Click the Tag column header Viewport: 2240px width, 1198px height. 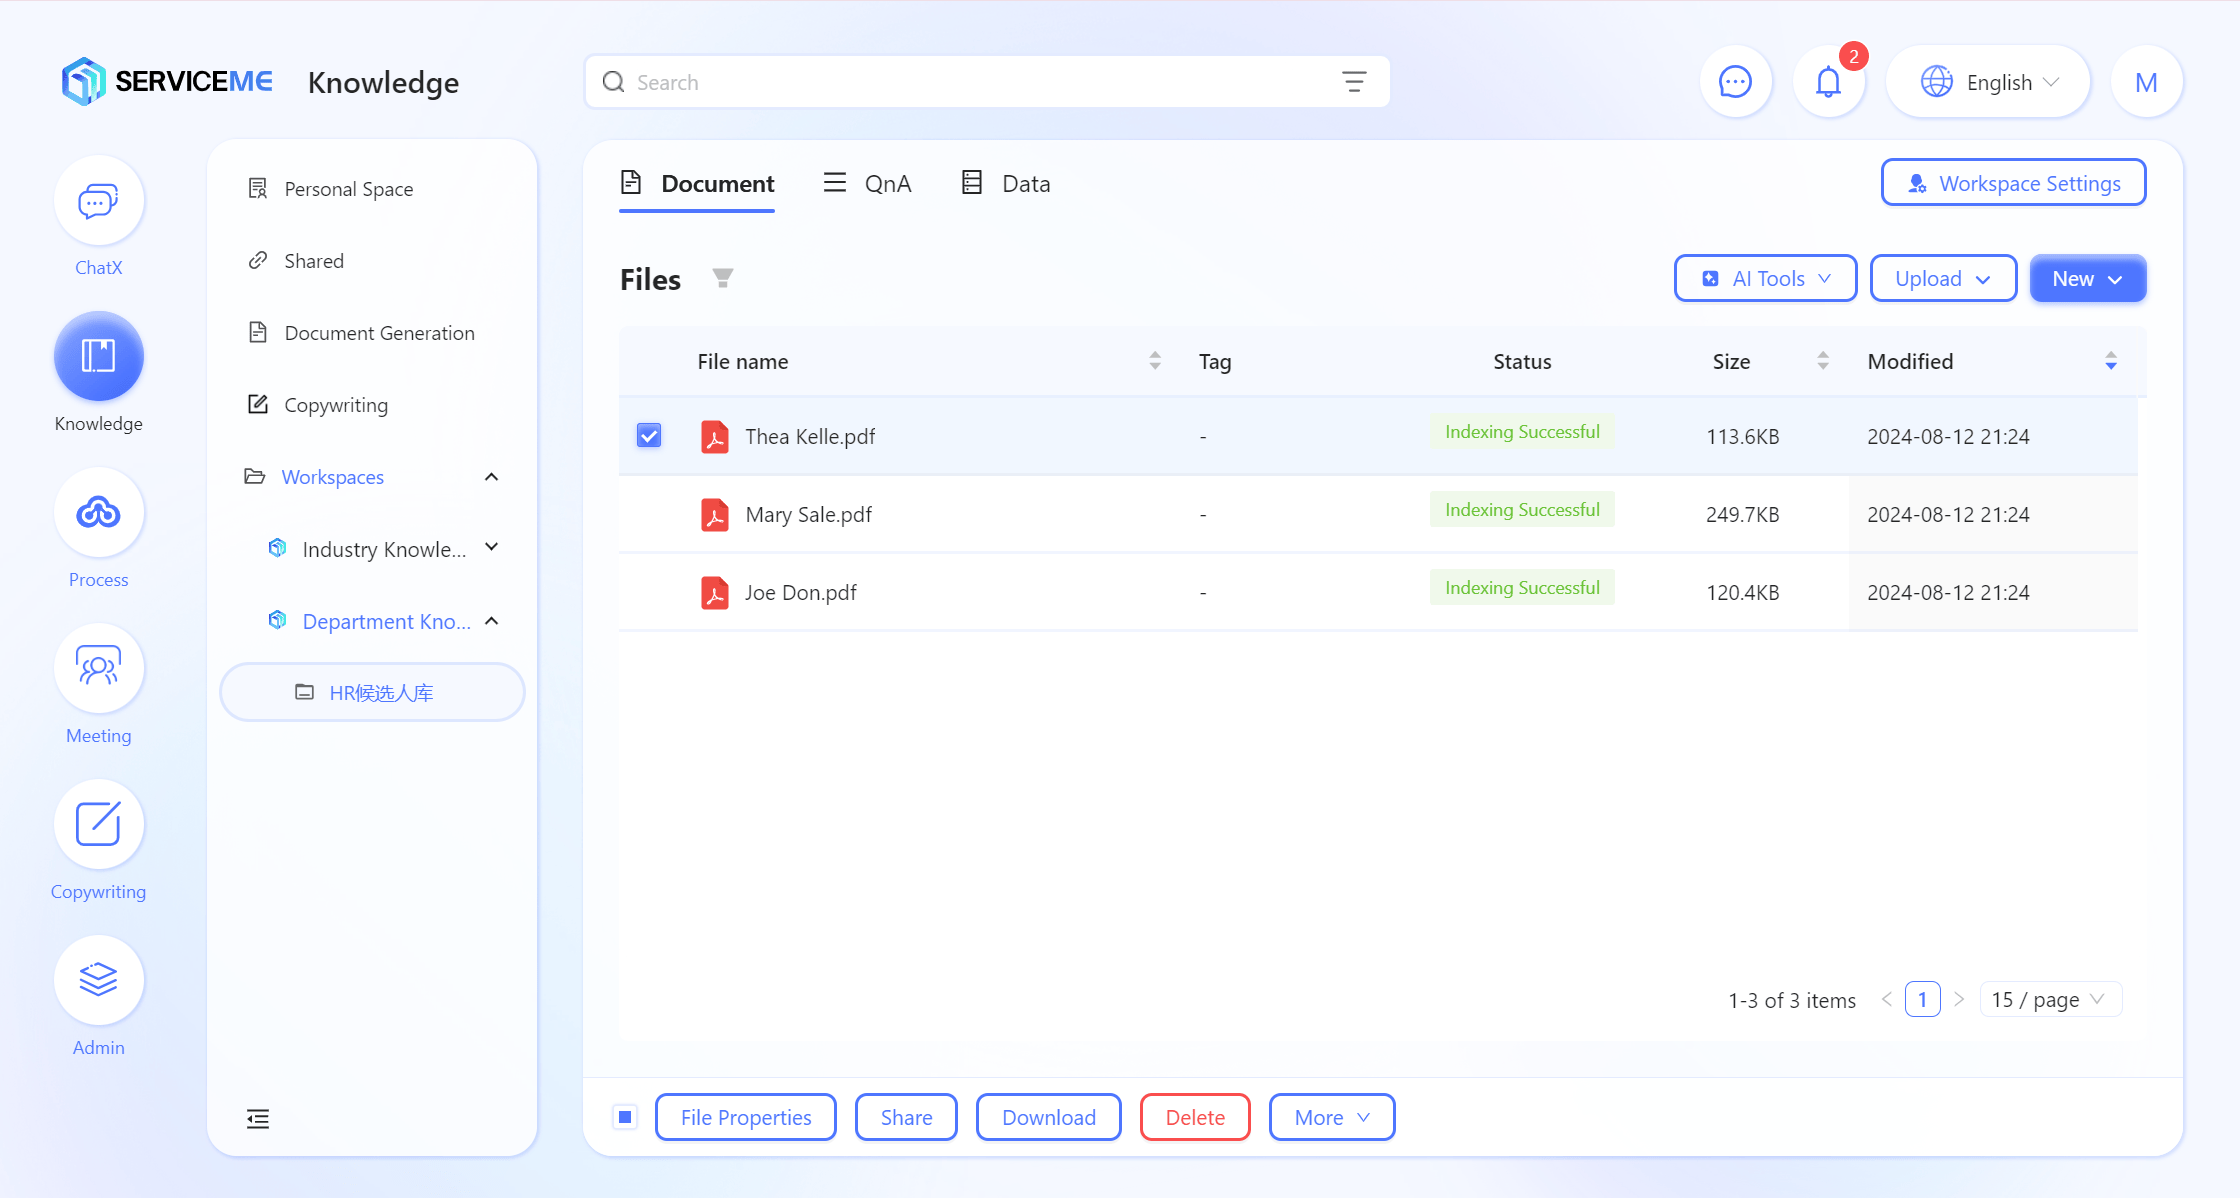click(x=1215, y=361)
